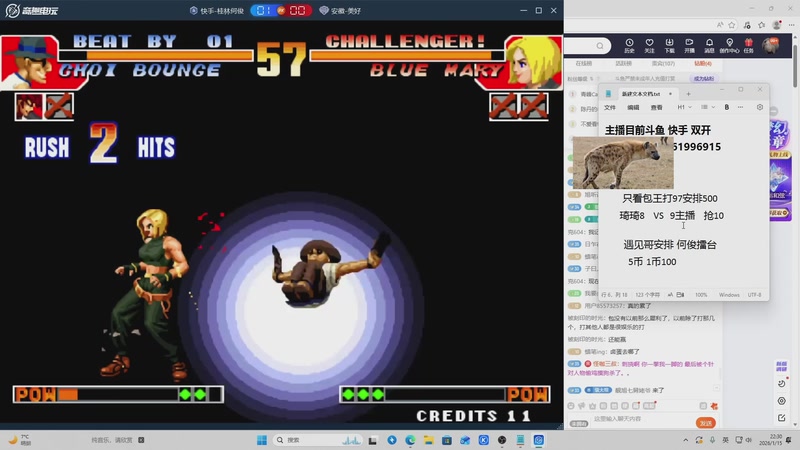The width and height of the screenshot is (800, 450).
Task: Click the target circle icon in right sidebar
Action: (782, 401)
